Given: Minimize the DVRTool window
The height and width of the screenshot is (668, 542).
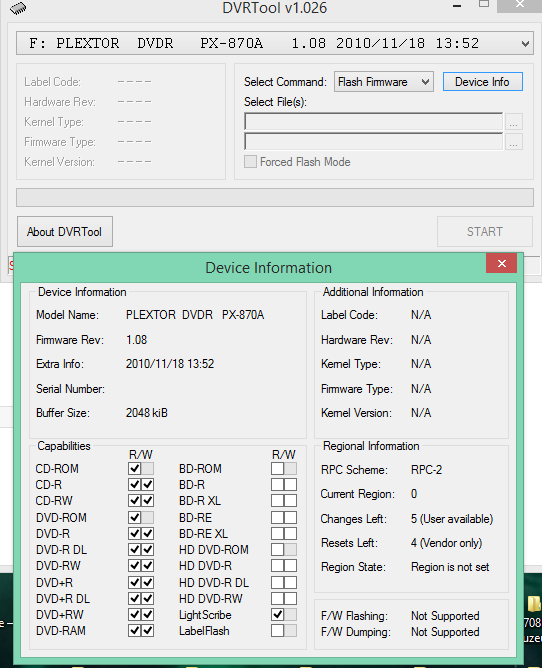Looking at the screenshot, I should 457,6.
